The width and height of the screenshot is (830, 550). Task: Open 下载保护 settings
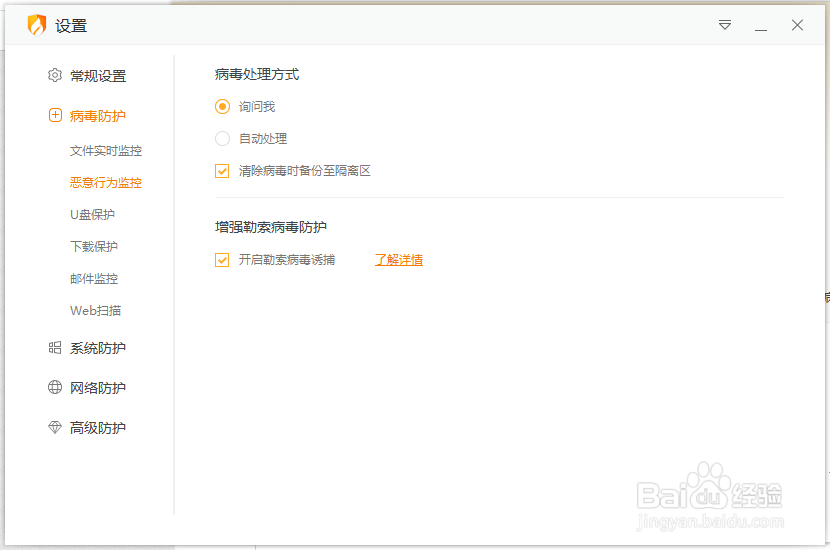point(94,247)
